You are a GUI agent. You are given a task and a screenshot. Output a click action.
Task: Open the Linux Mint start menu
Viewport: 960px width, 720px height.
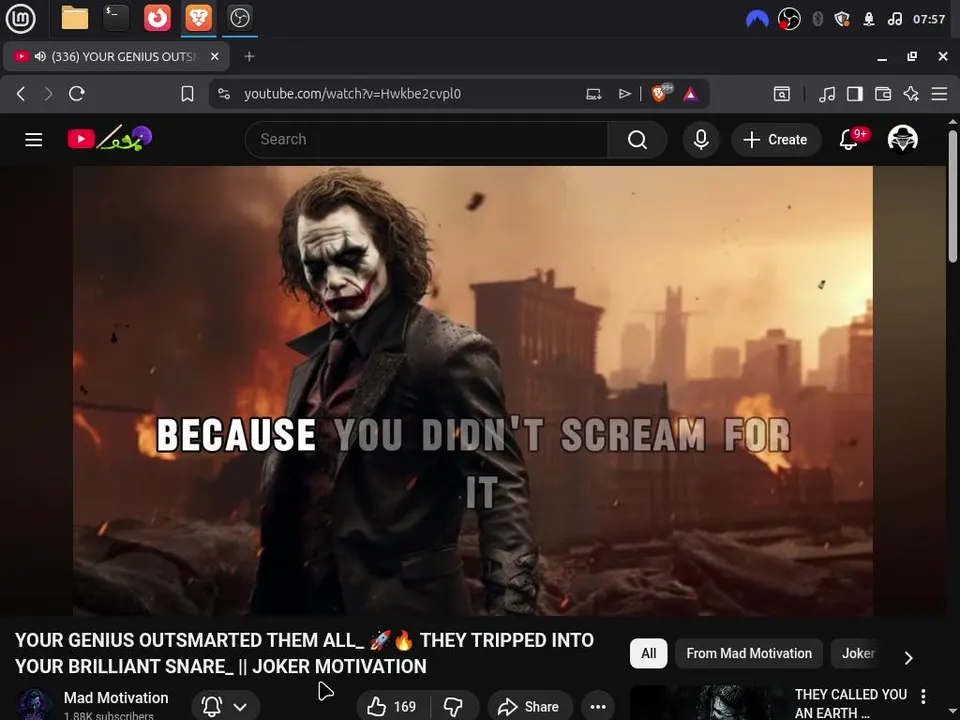20,18
